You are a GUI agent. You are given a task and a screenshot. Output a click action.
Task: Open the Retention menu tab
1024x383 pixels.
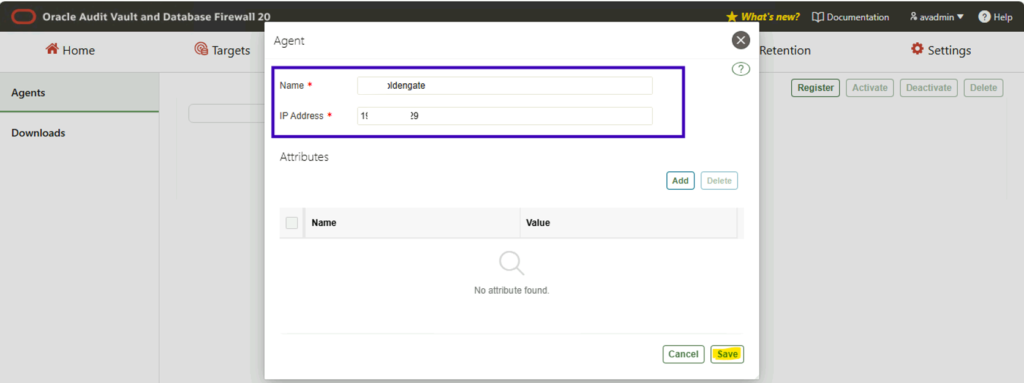click(x=784, y=50)
